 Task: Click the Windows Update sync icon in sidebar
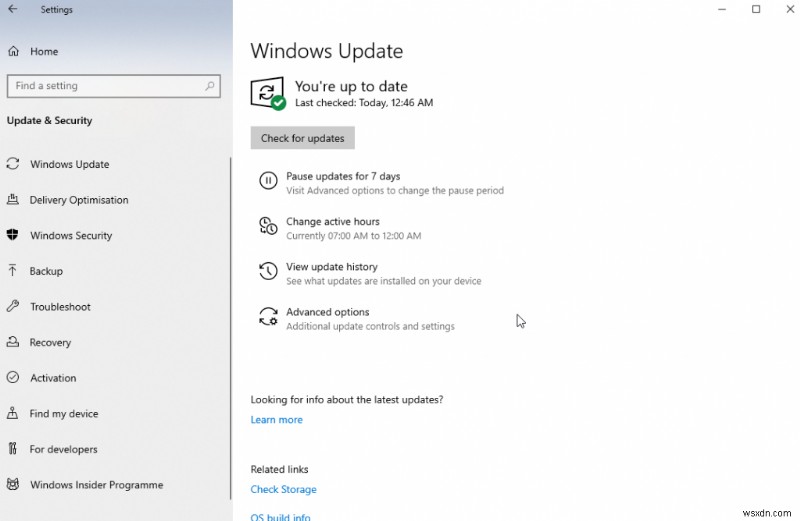tap(13, 164)
